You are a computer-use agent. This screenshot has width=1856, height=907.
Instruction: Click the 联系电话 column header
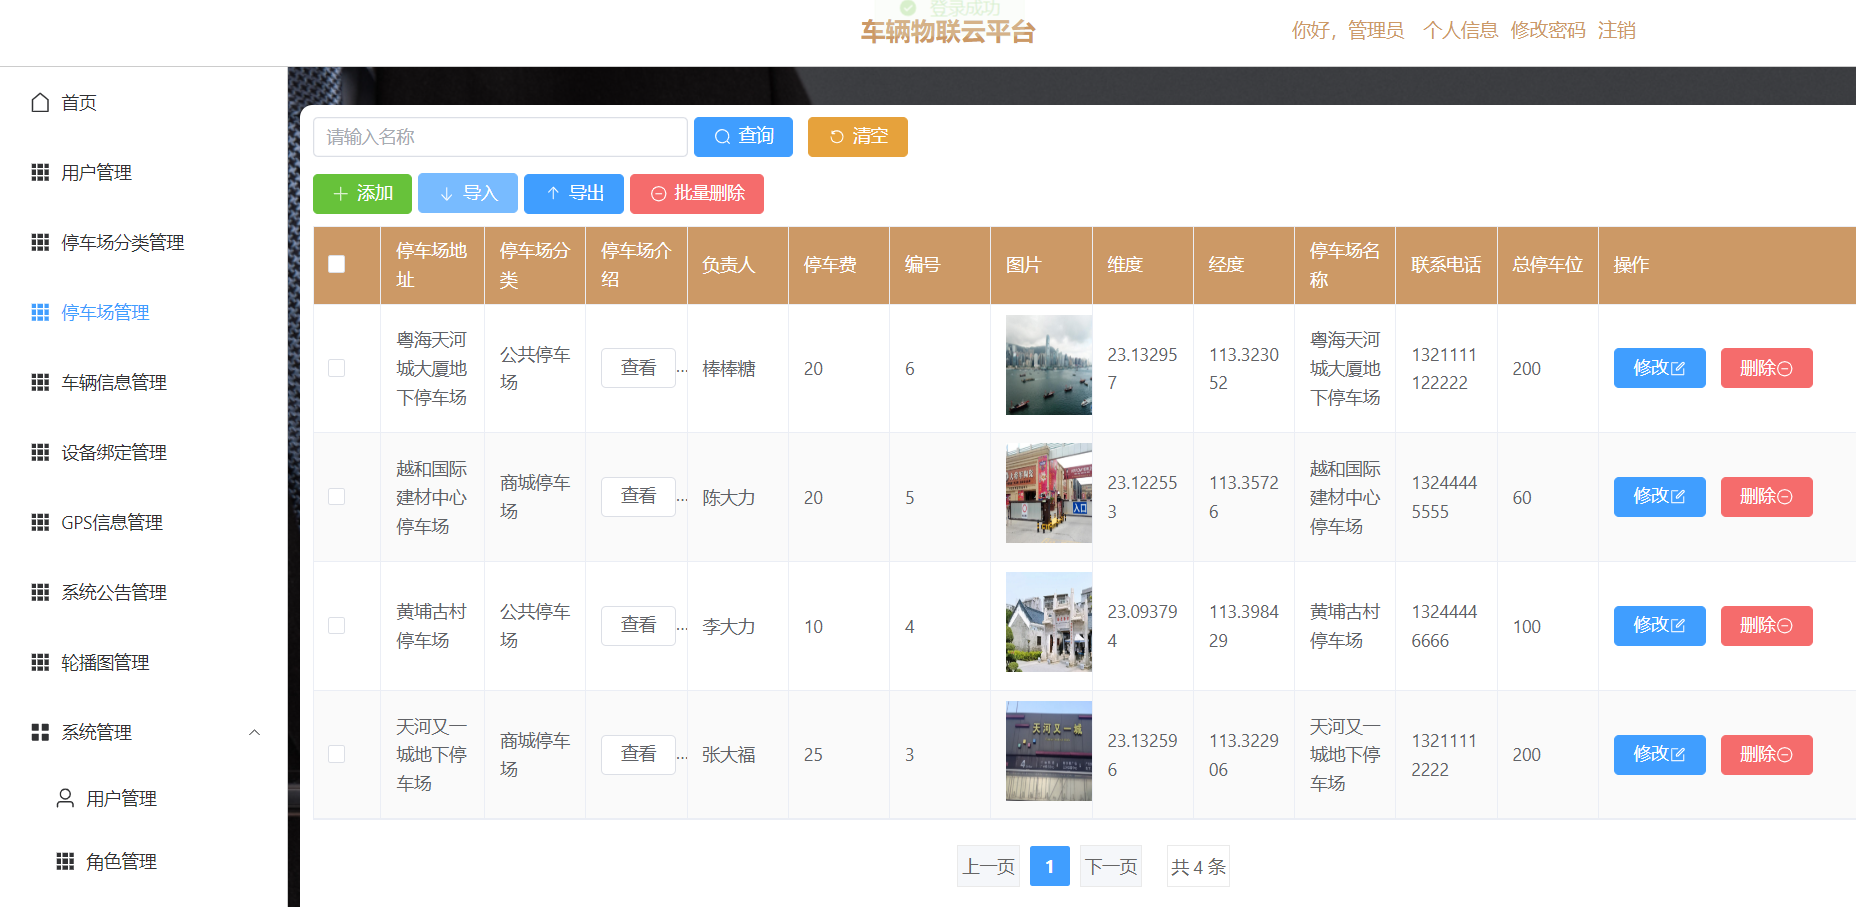1446,264
